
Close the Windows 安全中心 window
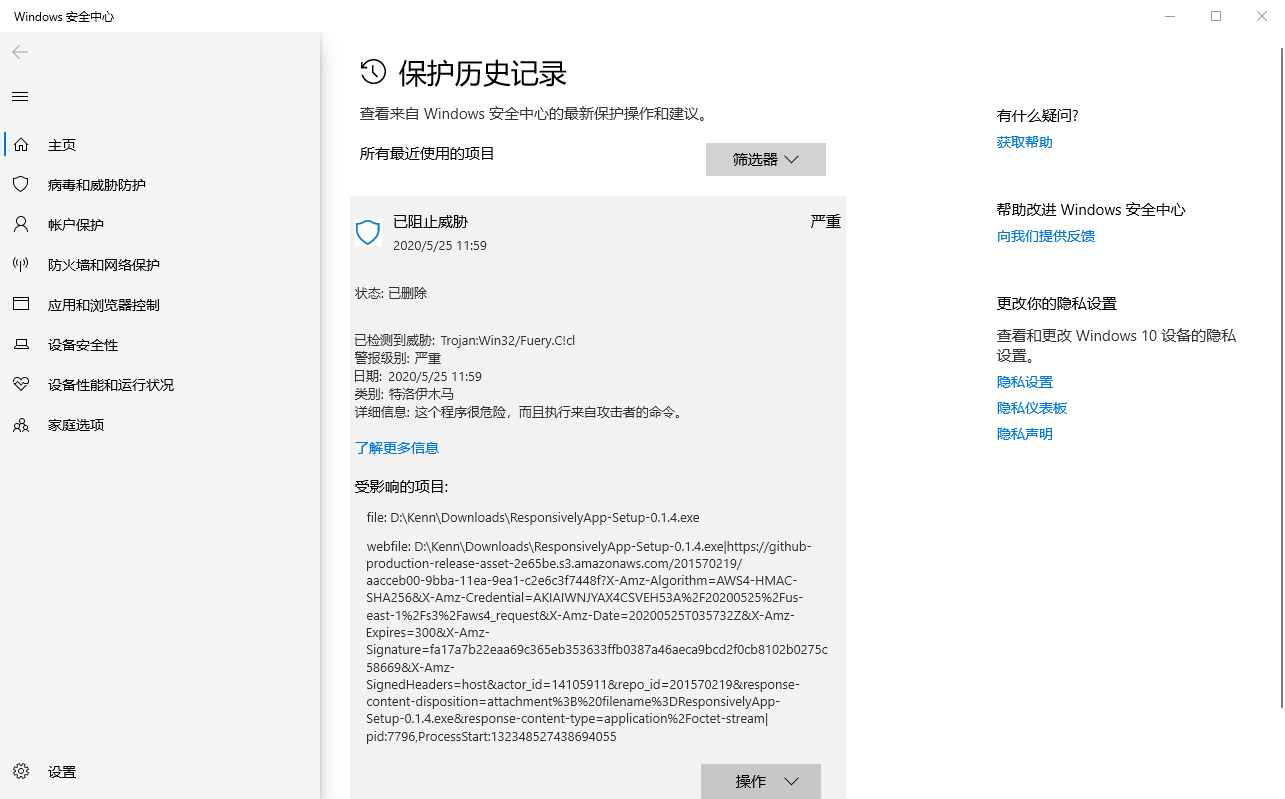tap(1262, 16)
